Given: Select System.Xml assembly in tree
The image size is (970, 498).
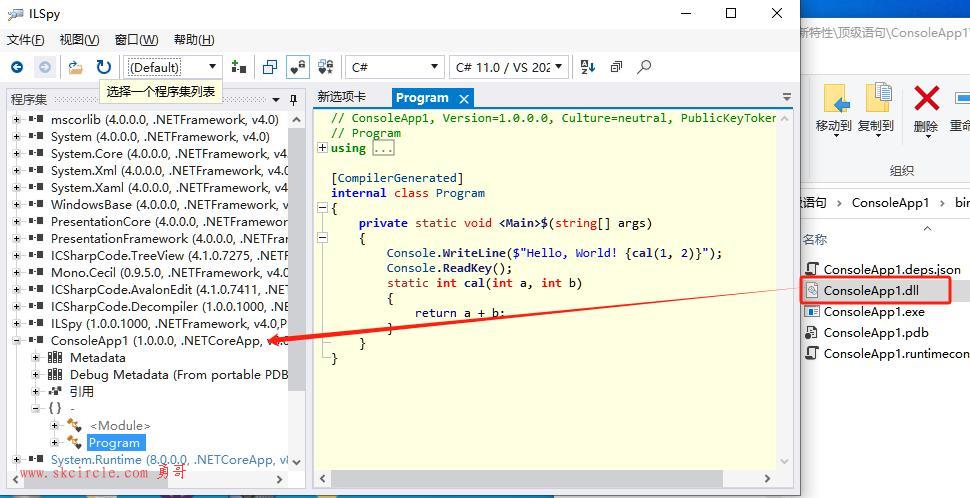Looking at the screenshot, I should (169, 171).
